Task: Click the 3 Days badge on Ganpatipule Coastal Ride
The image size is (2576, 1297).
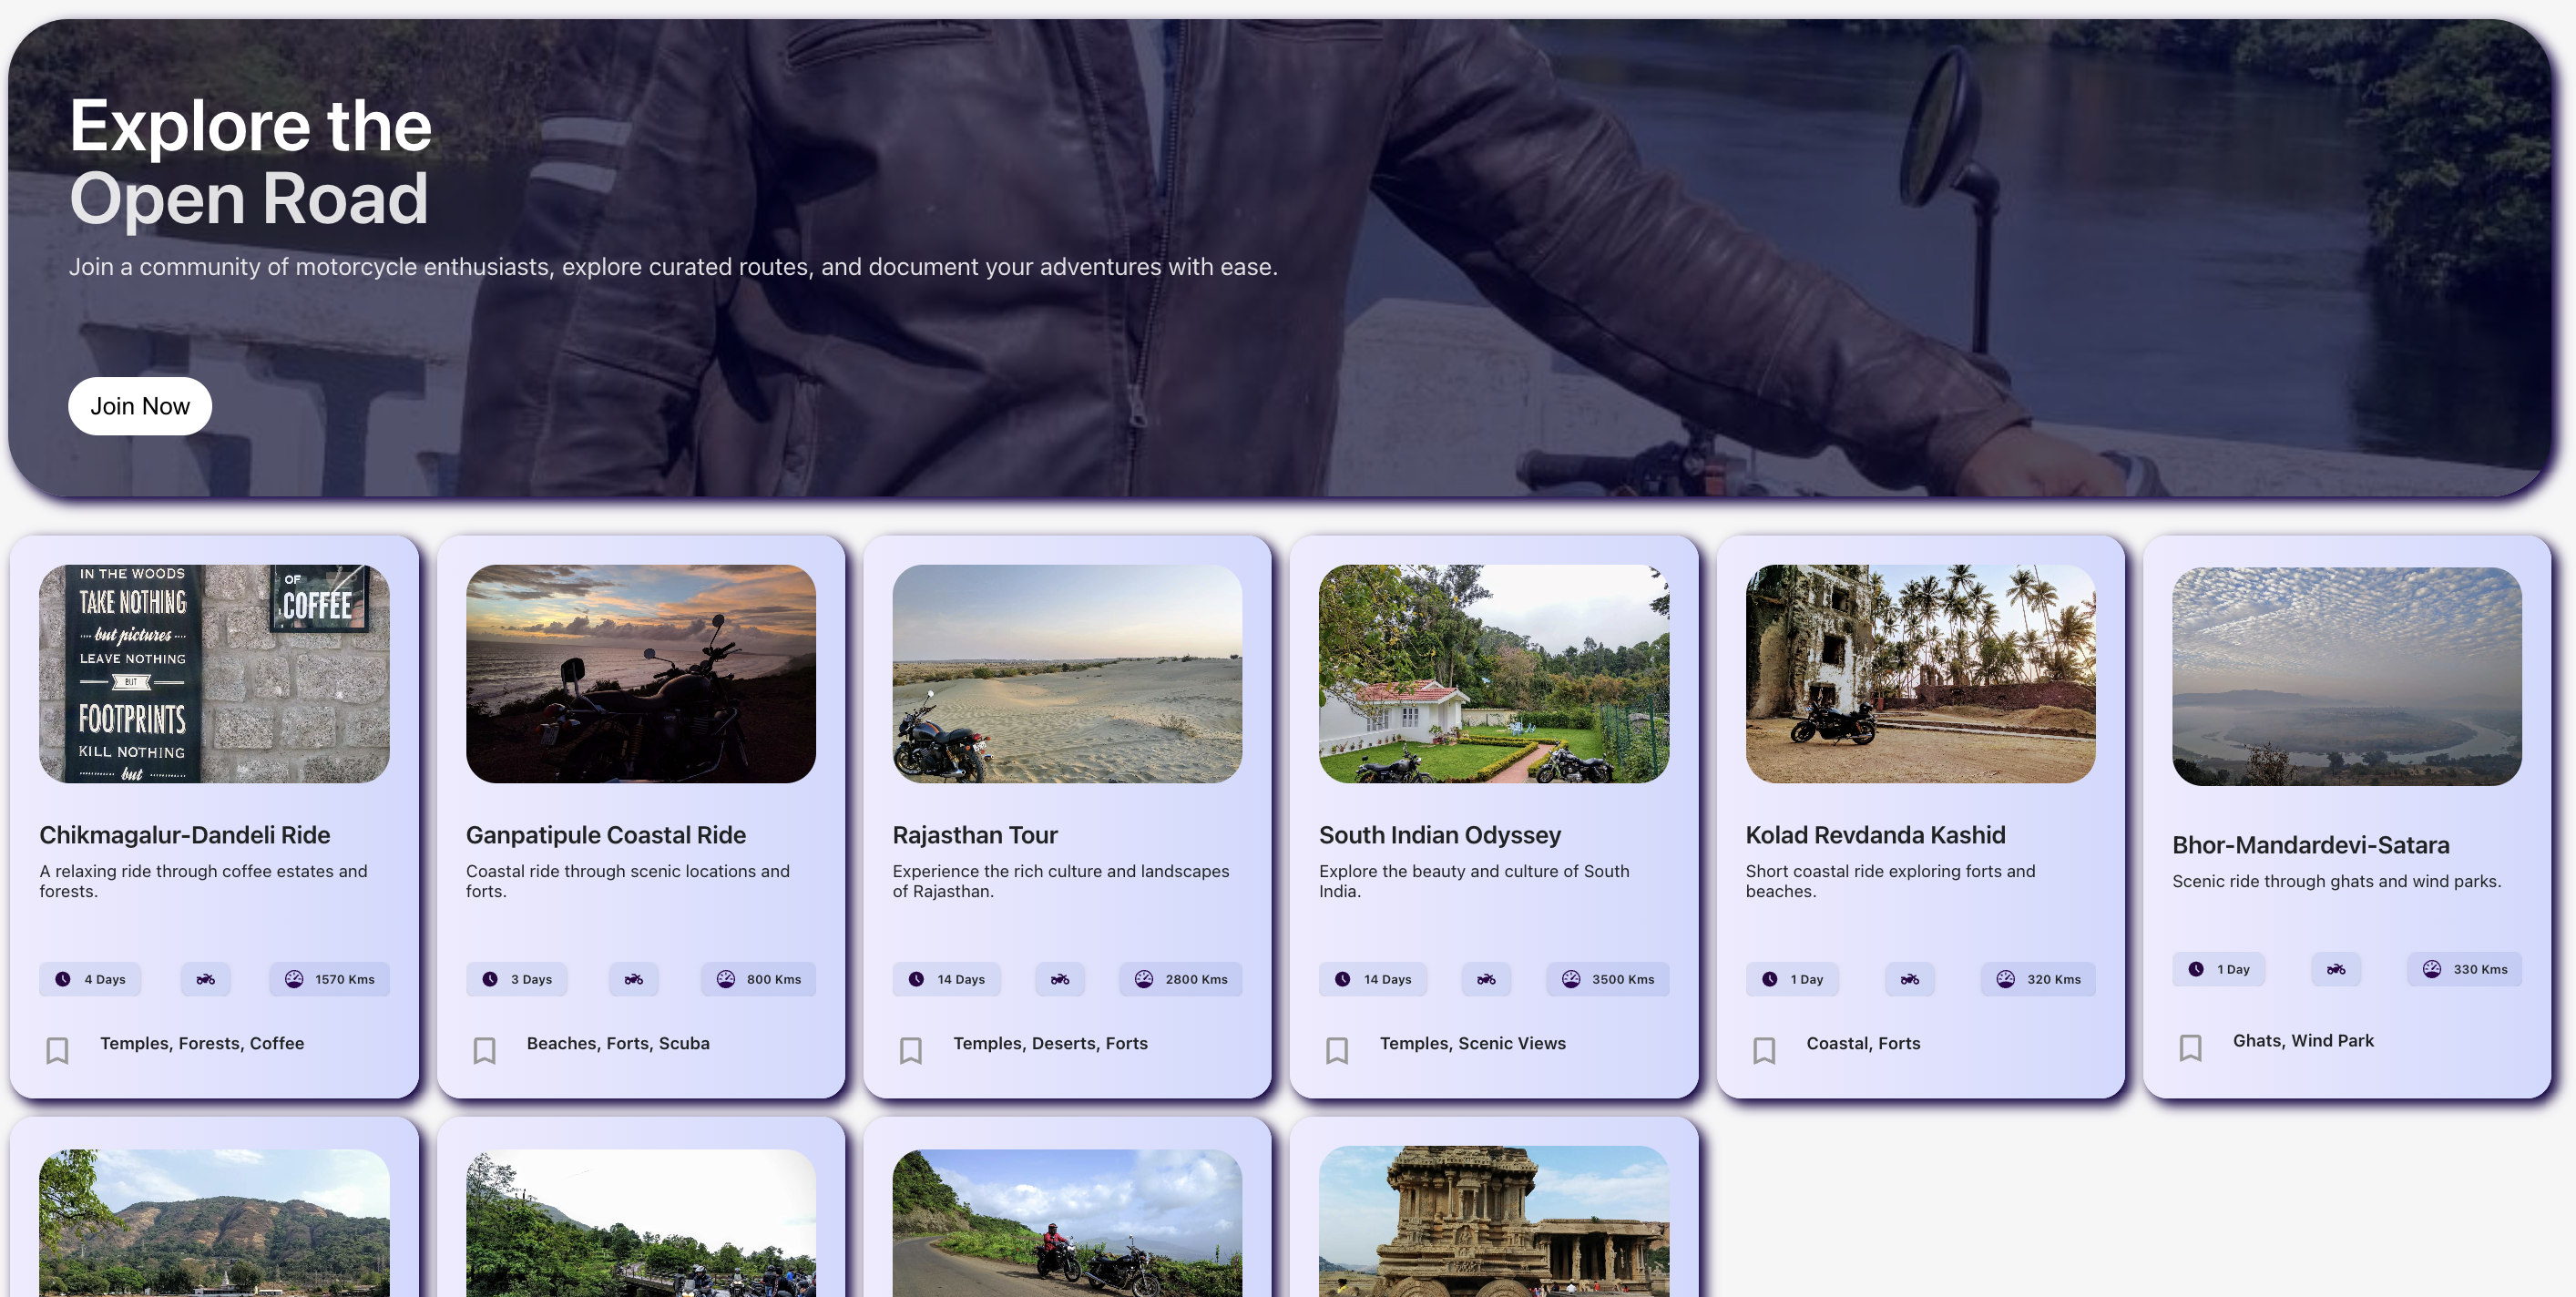Action: pyautogui.click(x=517, y=979)
